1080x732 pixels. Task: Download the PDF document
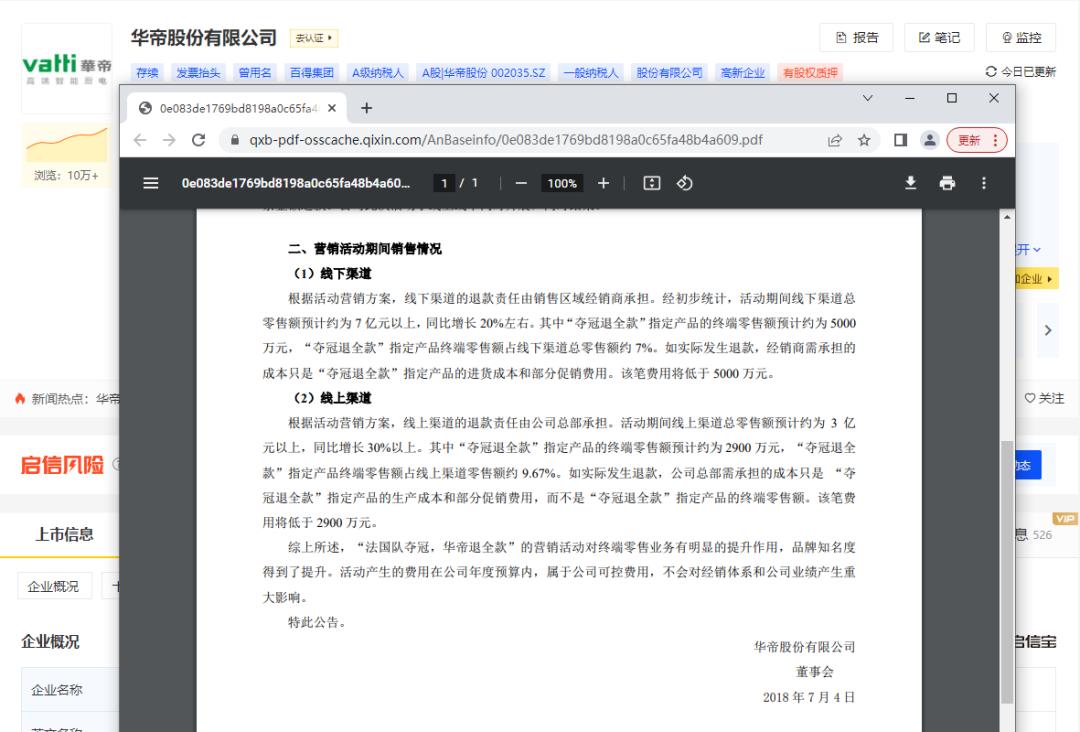point(909,183)
